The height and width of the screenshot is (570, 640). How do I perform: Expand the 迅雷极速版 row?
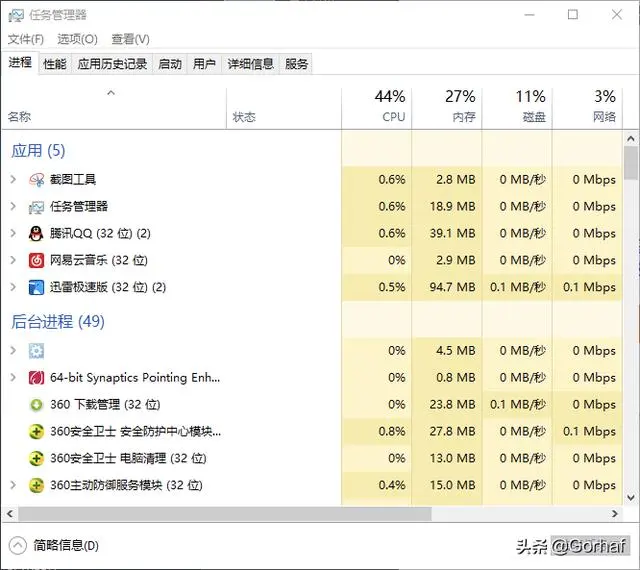click(x=13, y=287)
